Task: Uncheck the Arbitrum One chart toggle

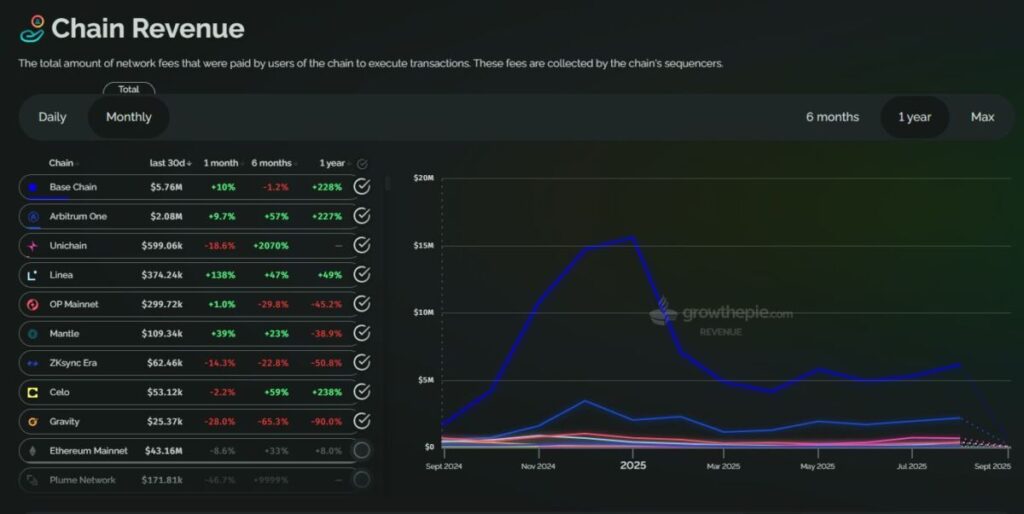Action: click(x=362, y=216)
